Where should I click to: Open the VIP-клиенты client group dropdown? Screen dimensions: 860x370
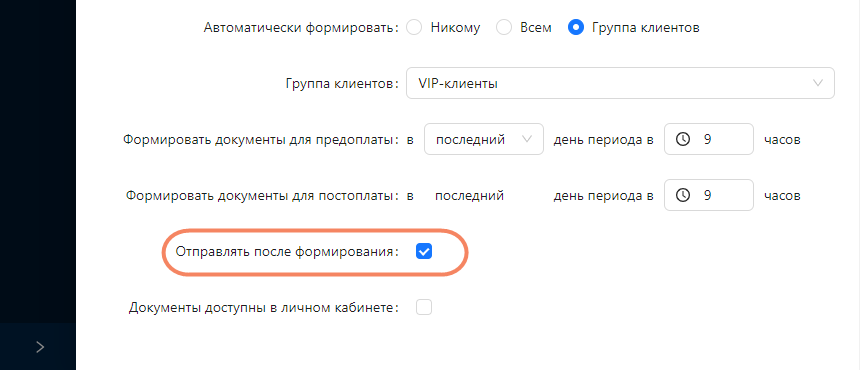620,83
